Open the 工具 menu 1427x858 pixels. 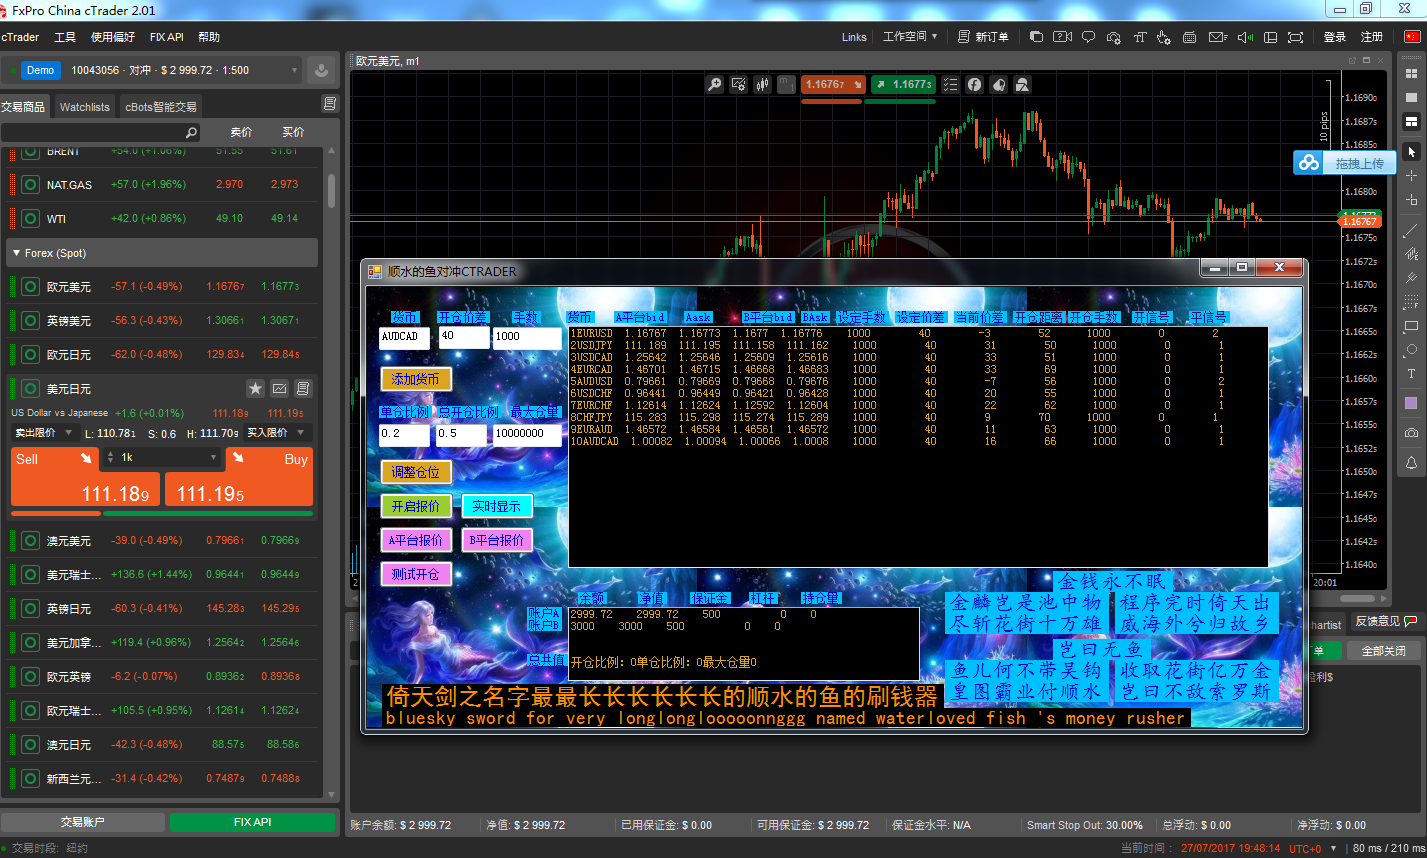(x=65, y=37)
